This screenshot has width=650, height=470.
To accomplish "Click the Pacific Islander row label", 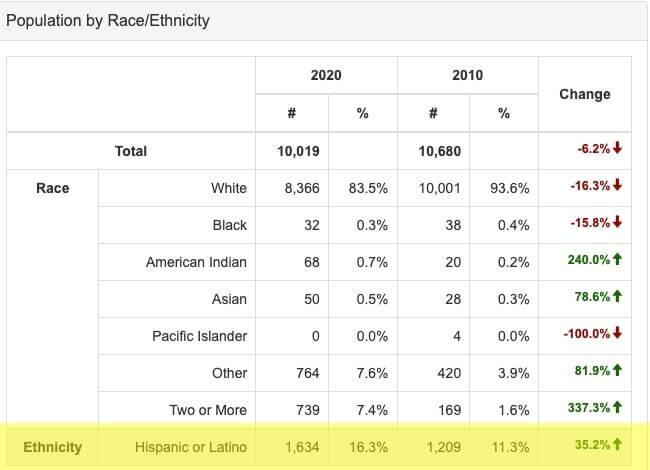I will [199, 336].
